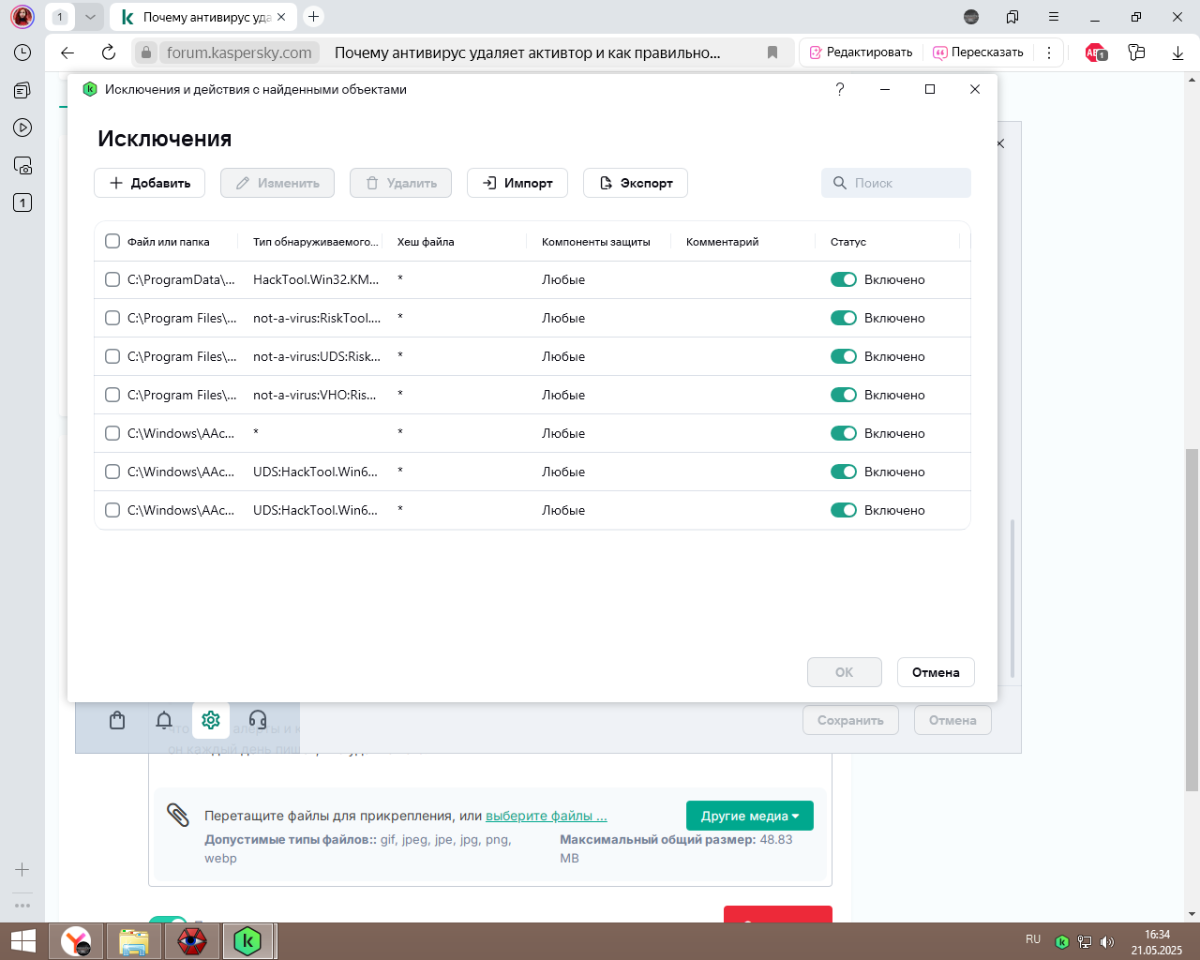Click Отмена in the Exclusions dialog
The image size is (1200, 960).
pyautogui.click(x=936, y=672)
